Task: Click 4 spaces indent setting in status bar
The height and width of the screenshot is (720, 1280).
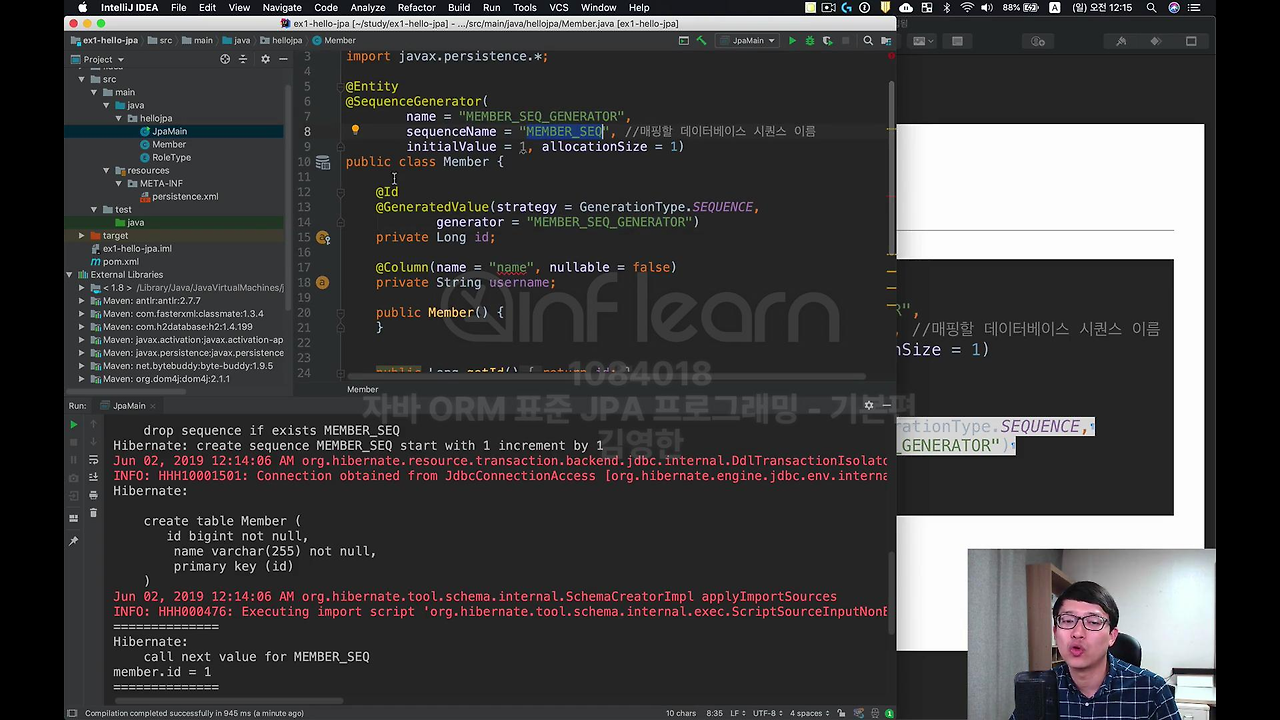Action: [810, 713]
